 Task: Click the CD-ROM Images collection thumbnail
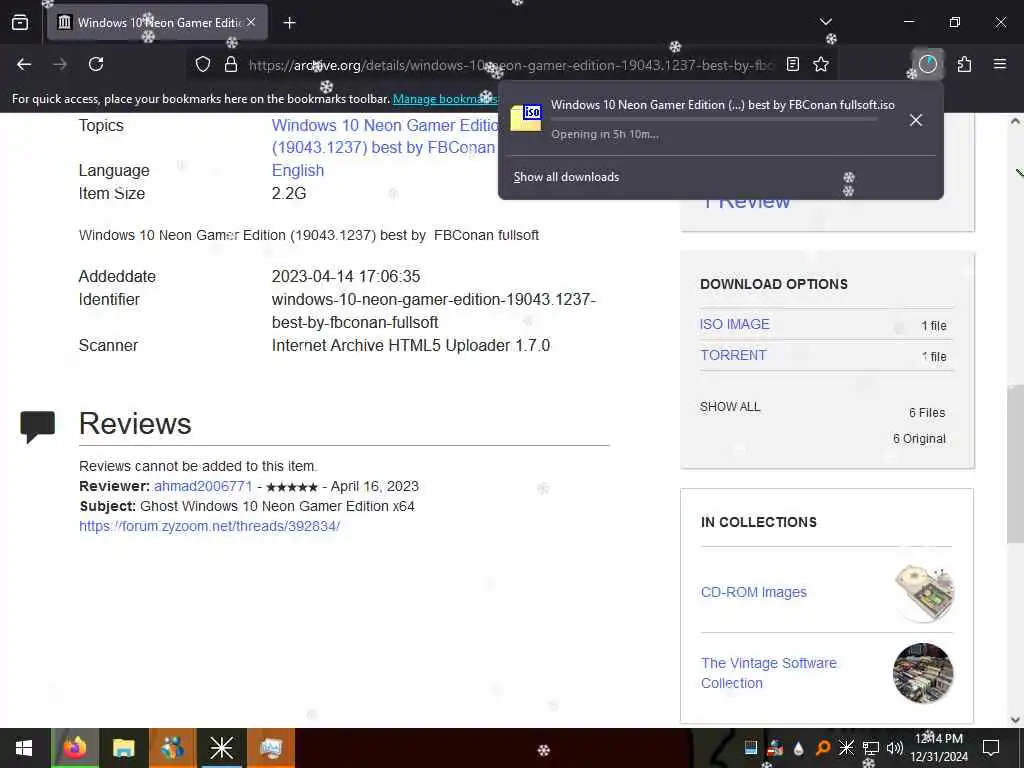(x=924, y=592)
